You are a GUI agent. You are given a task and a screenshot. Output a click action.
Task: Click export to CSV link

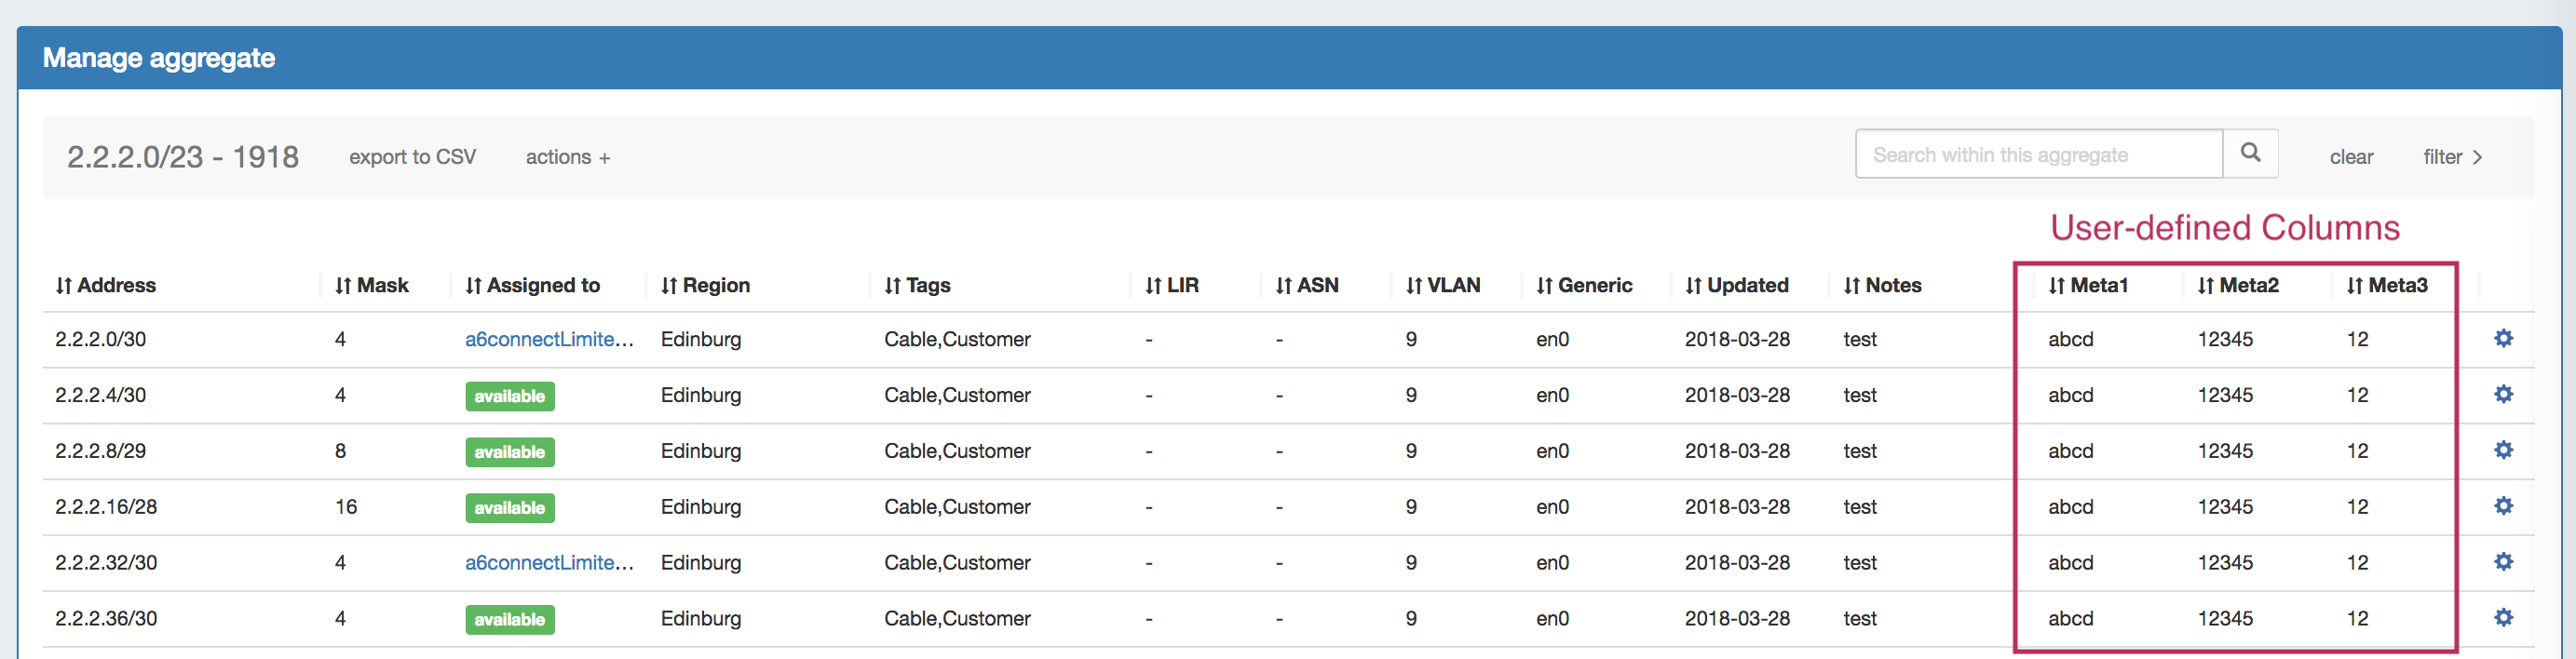click(412, 157)
